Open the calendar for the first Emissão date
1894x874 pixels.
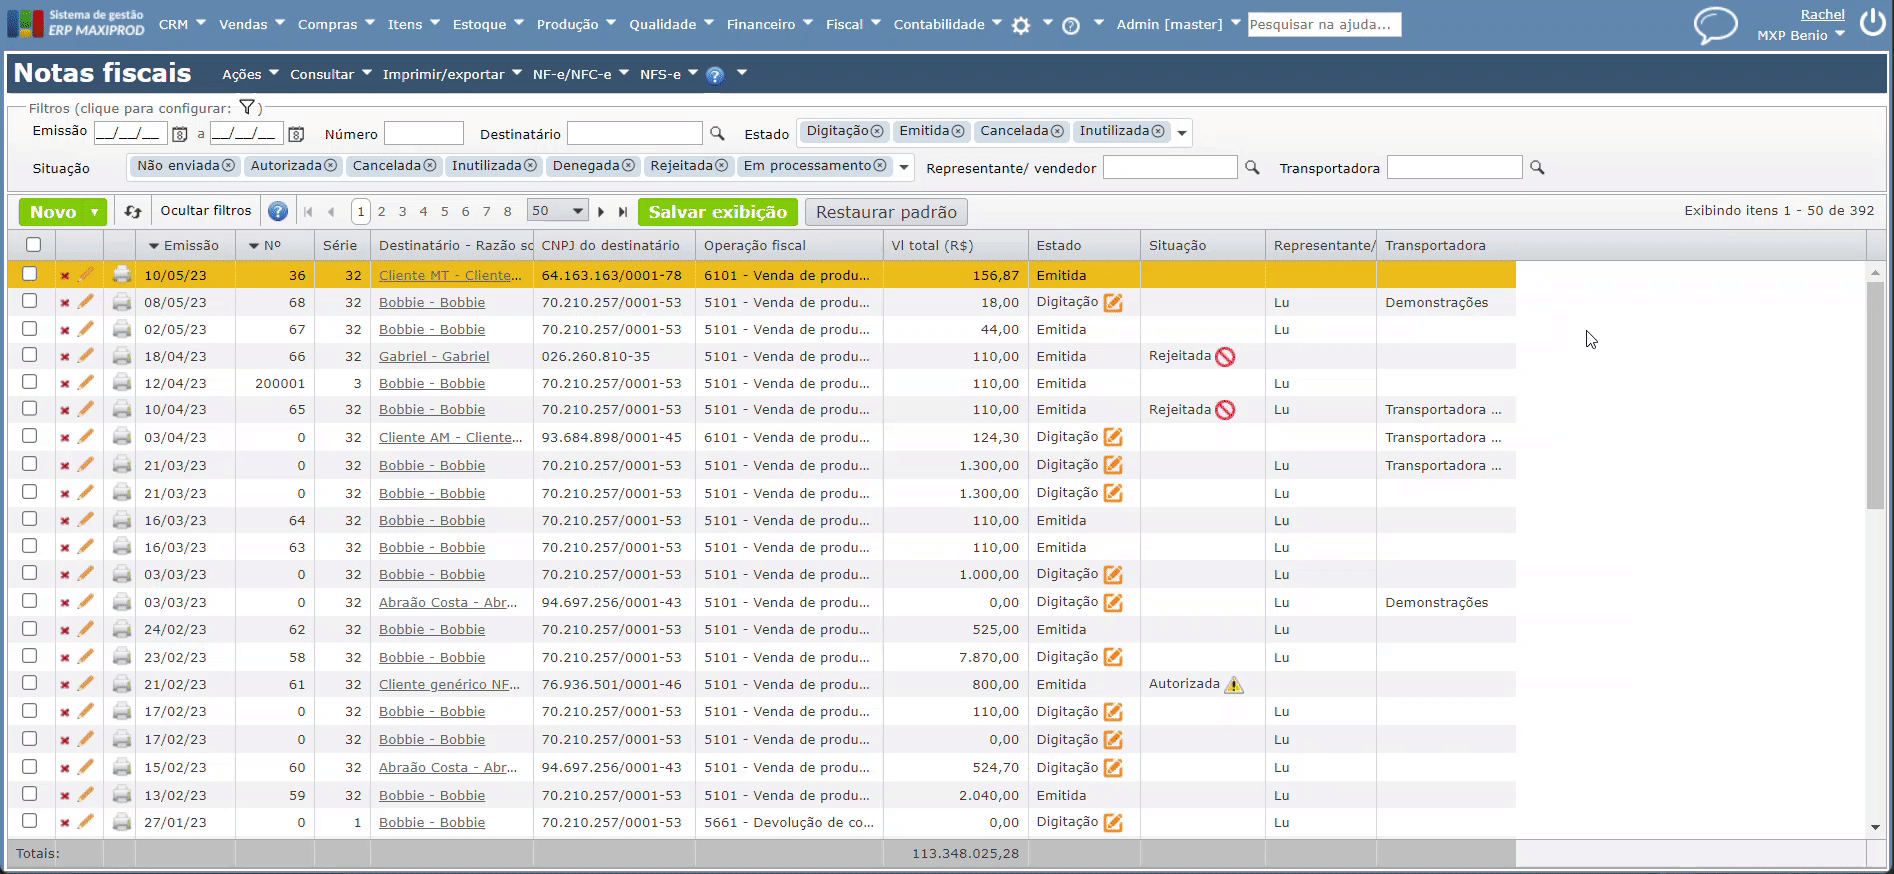tap(180, 134)
